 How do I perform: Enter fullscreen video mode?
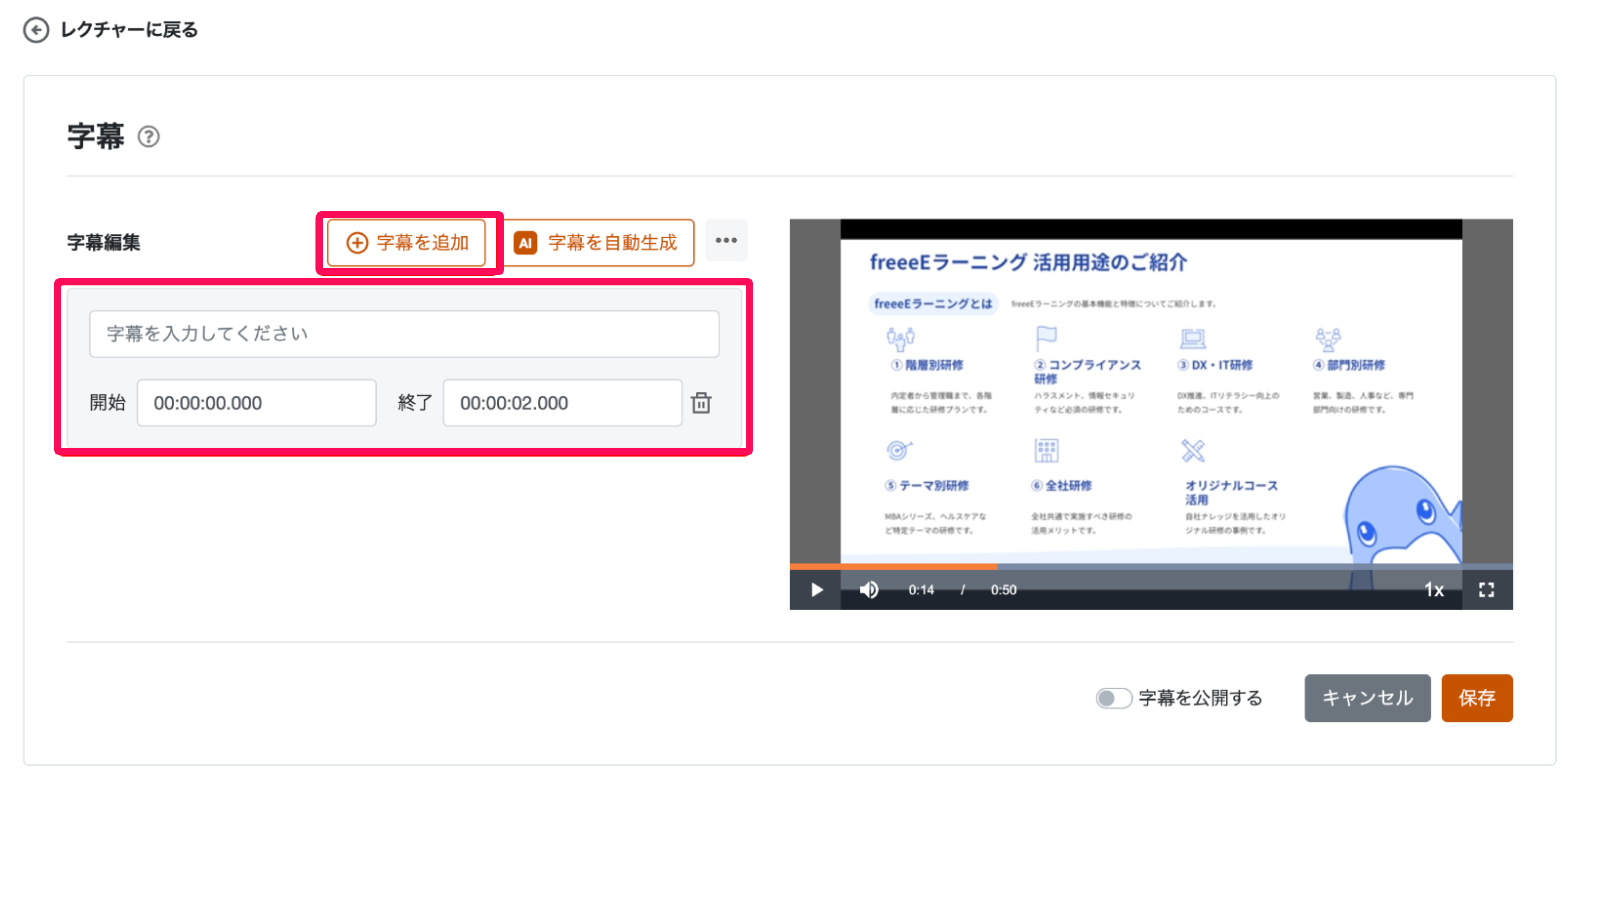1487,590
